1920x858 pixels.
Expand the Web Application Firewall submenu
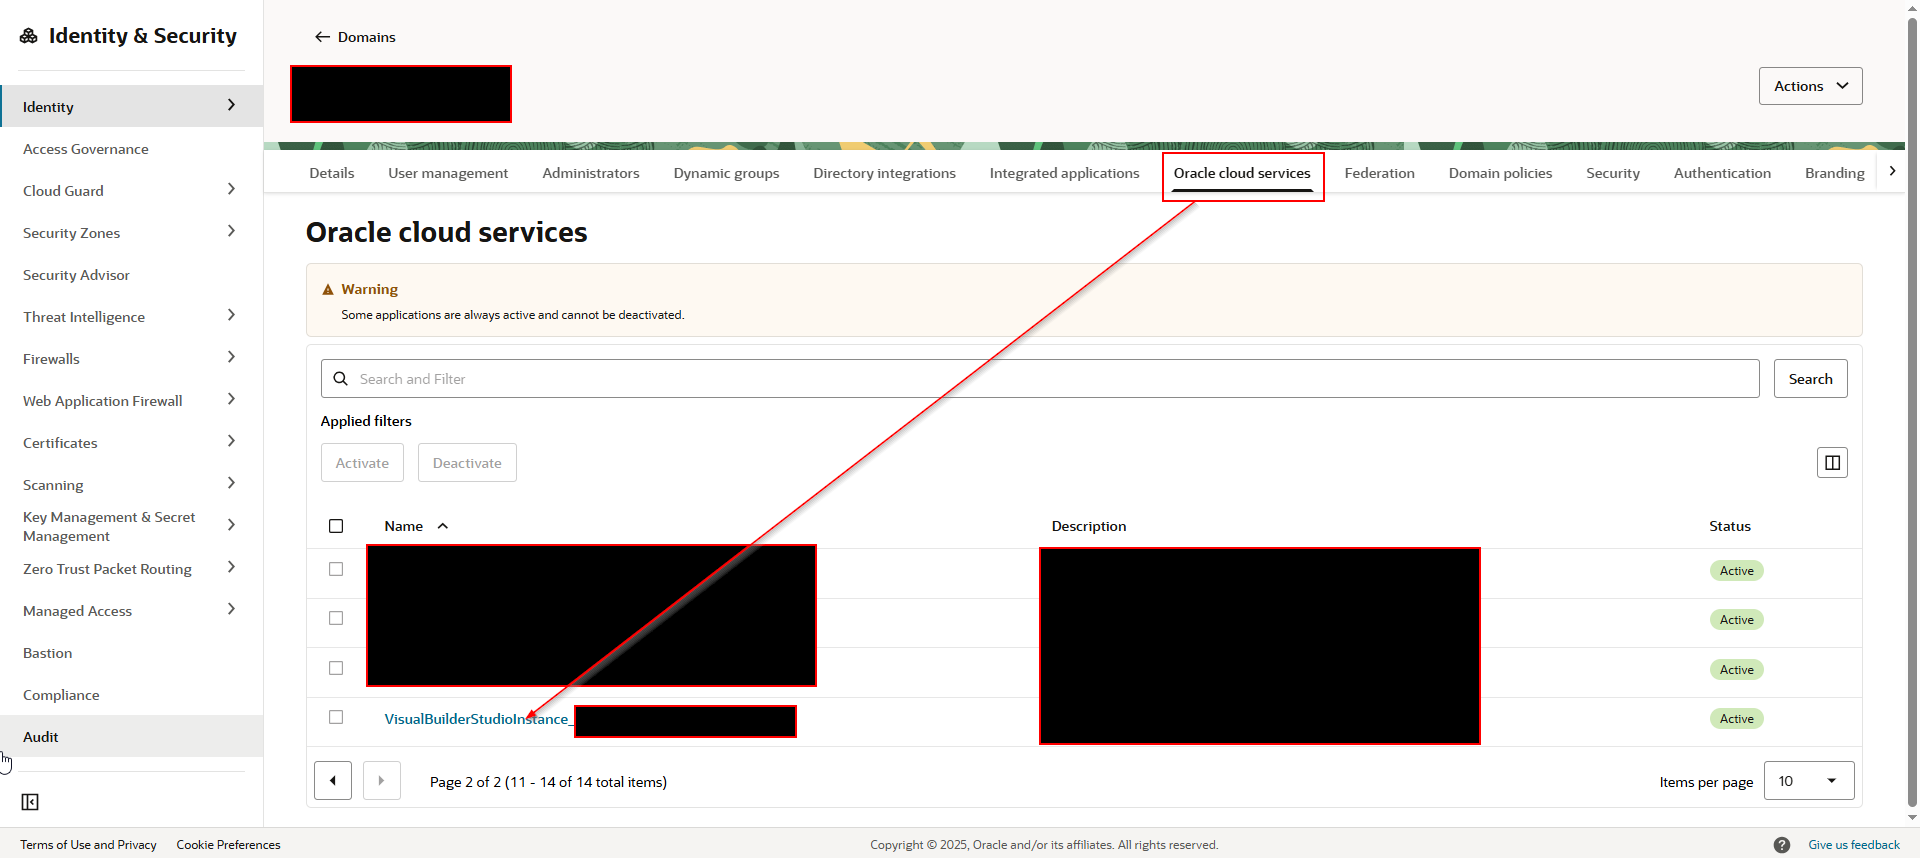231,399
